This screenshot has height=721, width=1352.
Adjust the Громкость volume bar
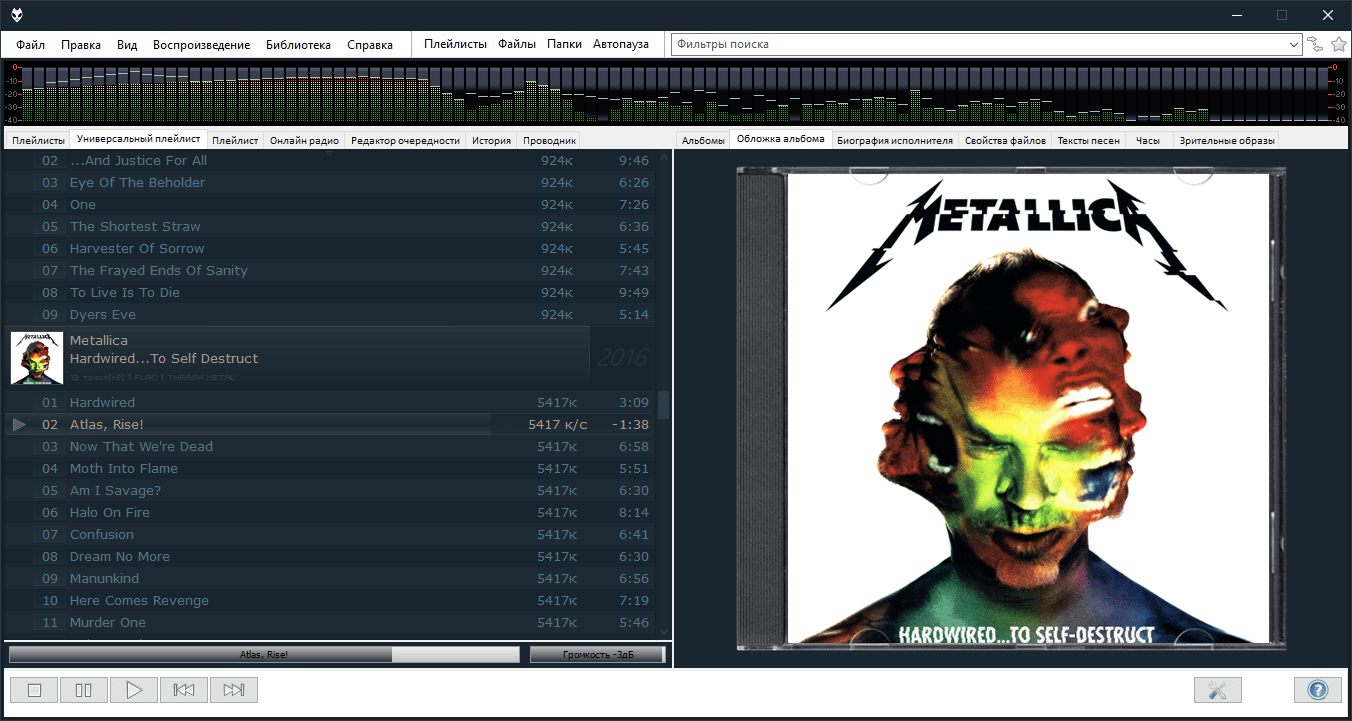coord(597,655)
